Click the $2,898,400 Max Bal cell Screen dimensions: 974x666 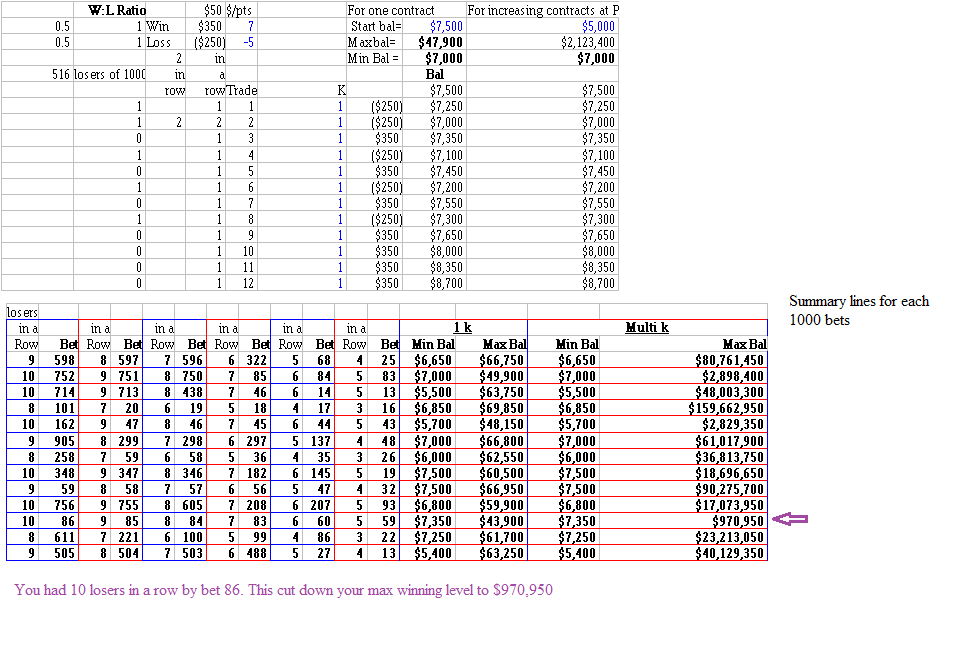point(683,376)
